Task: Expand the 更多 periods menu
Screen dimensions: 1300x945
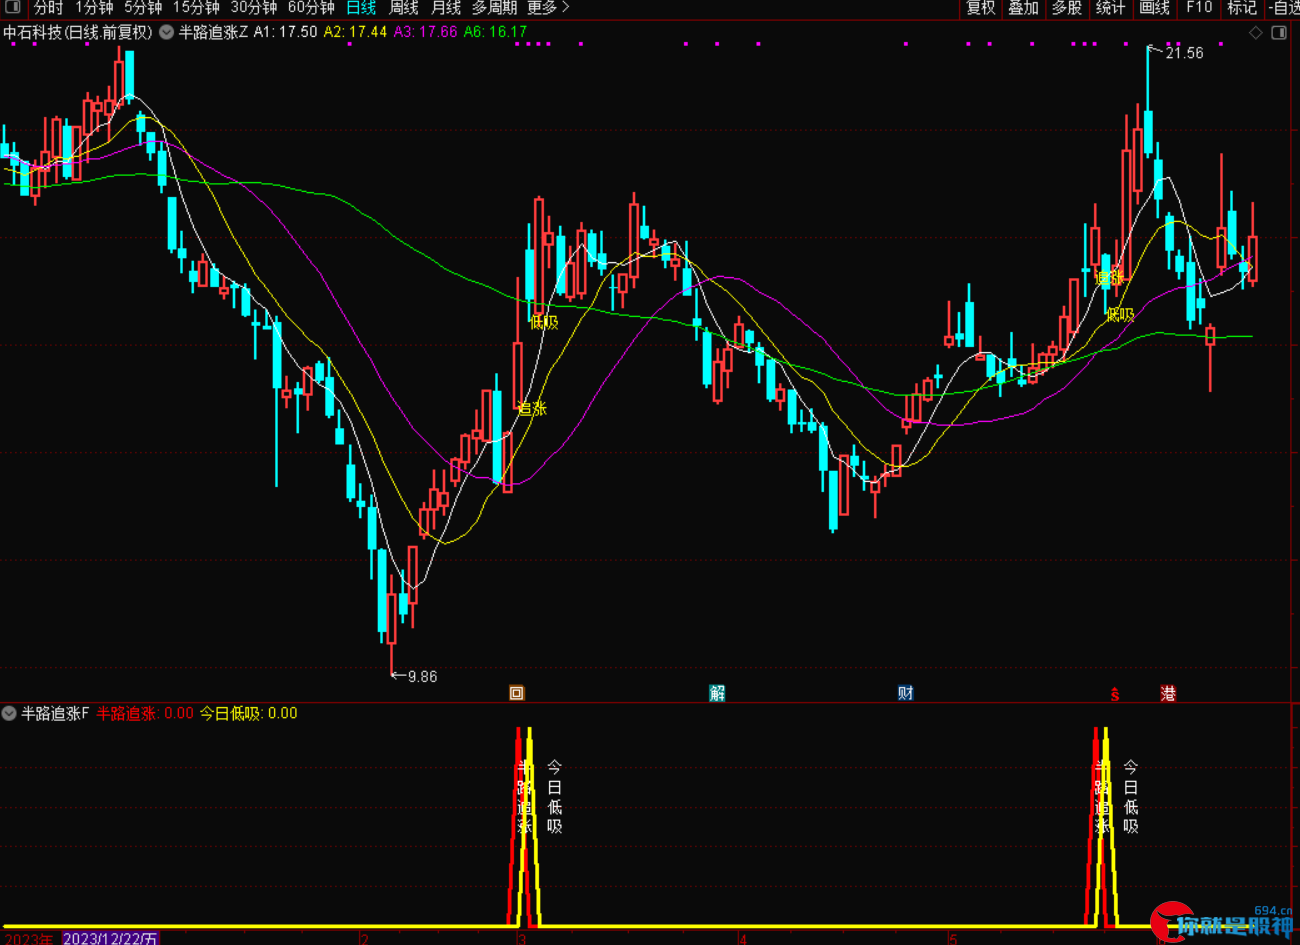Action: point(547,8)
